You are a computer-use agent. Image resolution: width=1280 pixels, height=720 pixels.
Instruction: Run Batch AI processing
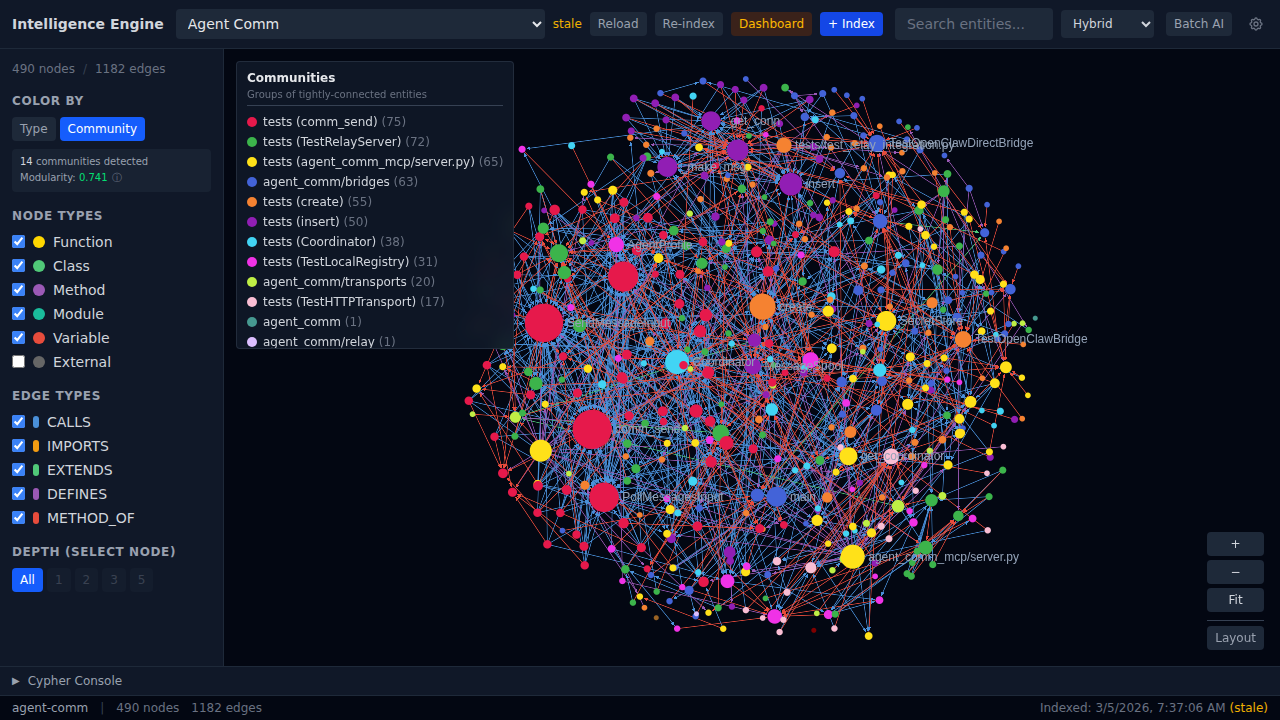(1198, 24)
